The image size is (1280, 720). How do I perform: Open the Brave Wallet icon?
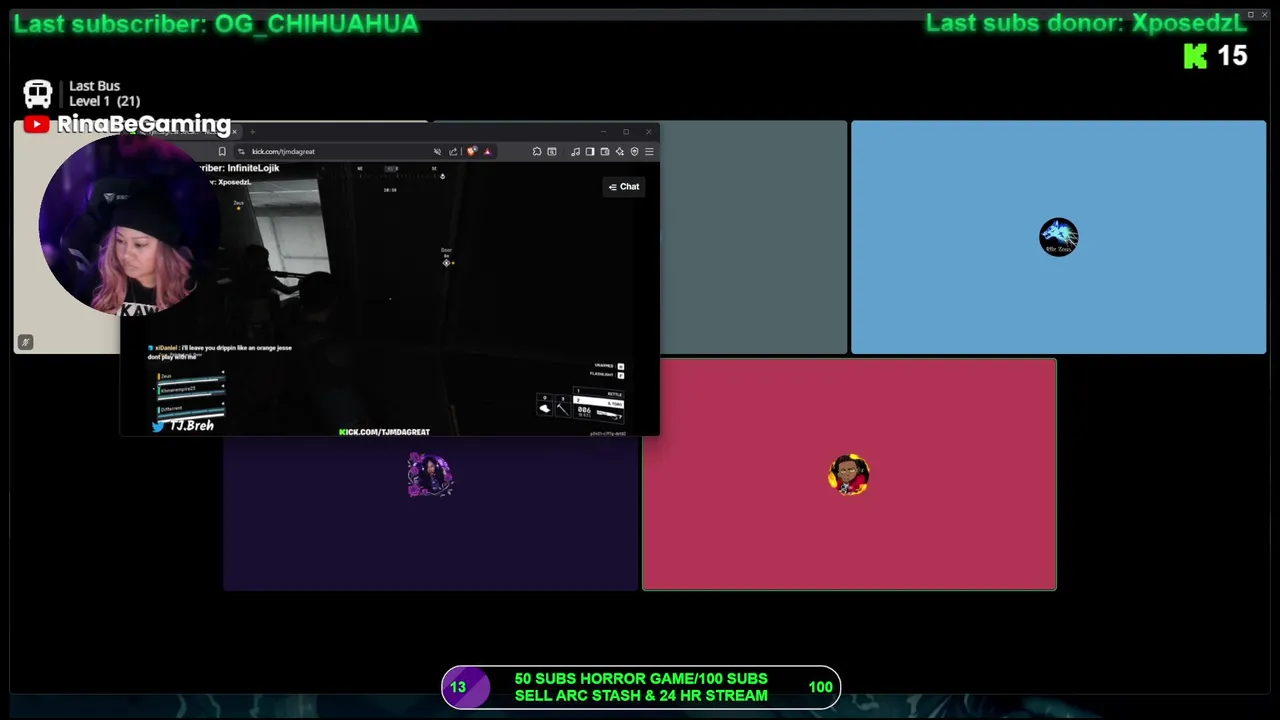(605, 152)
